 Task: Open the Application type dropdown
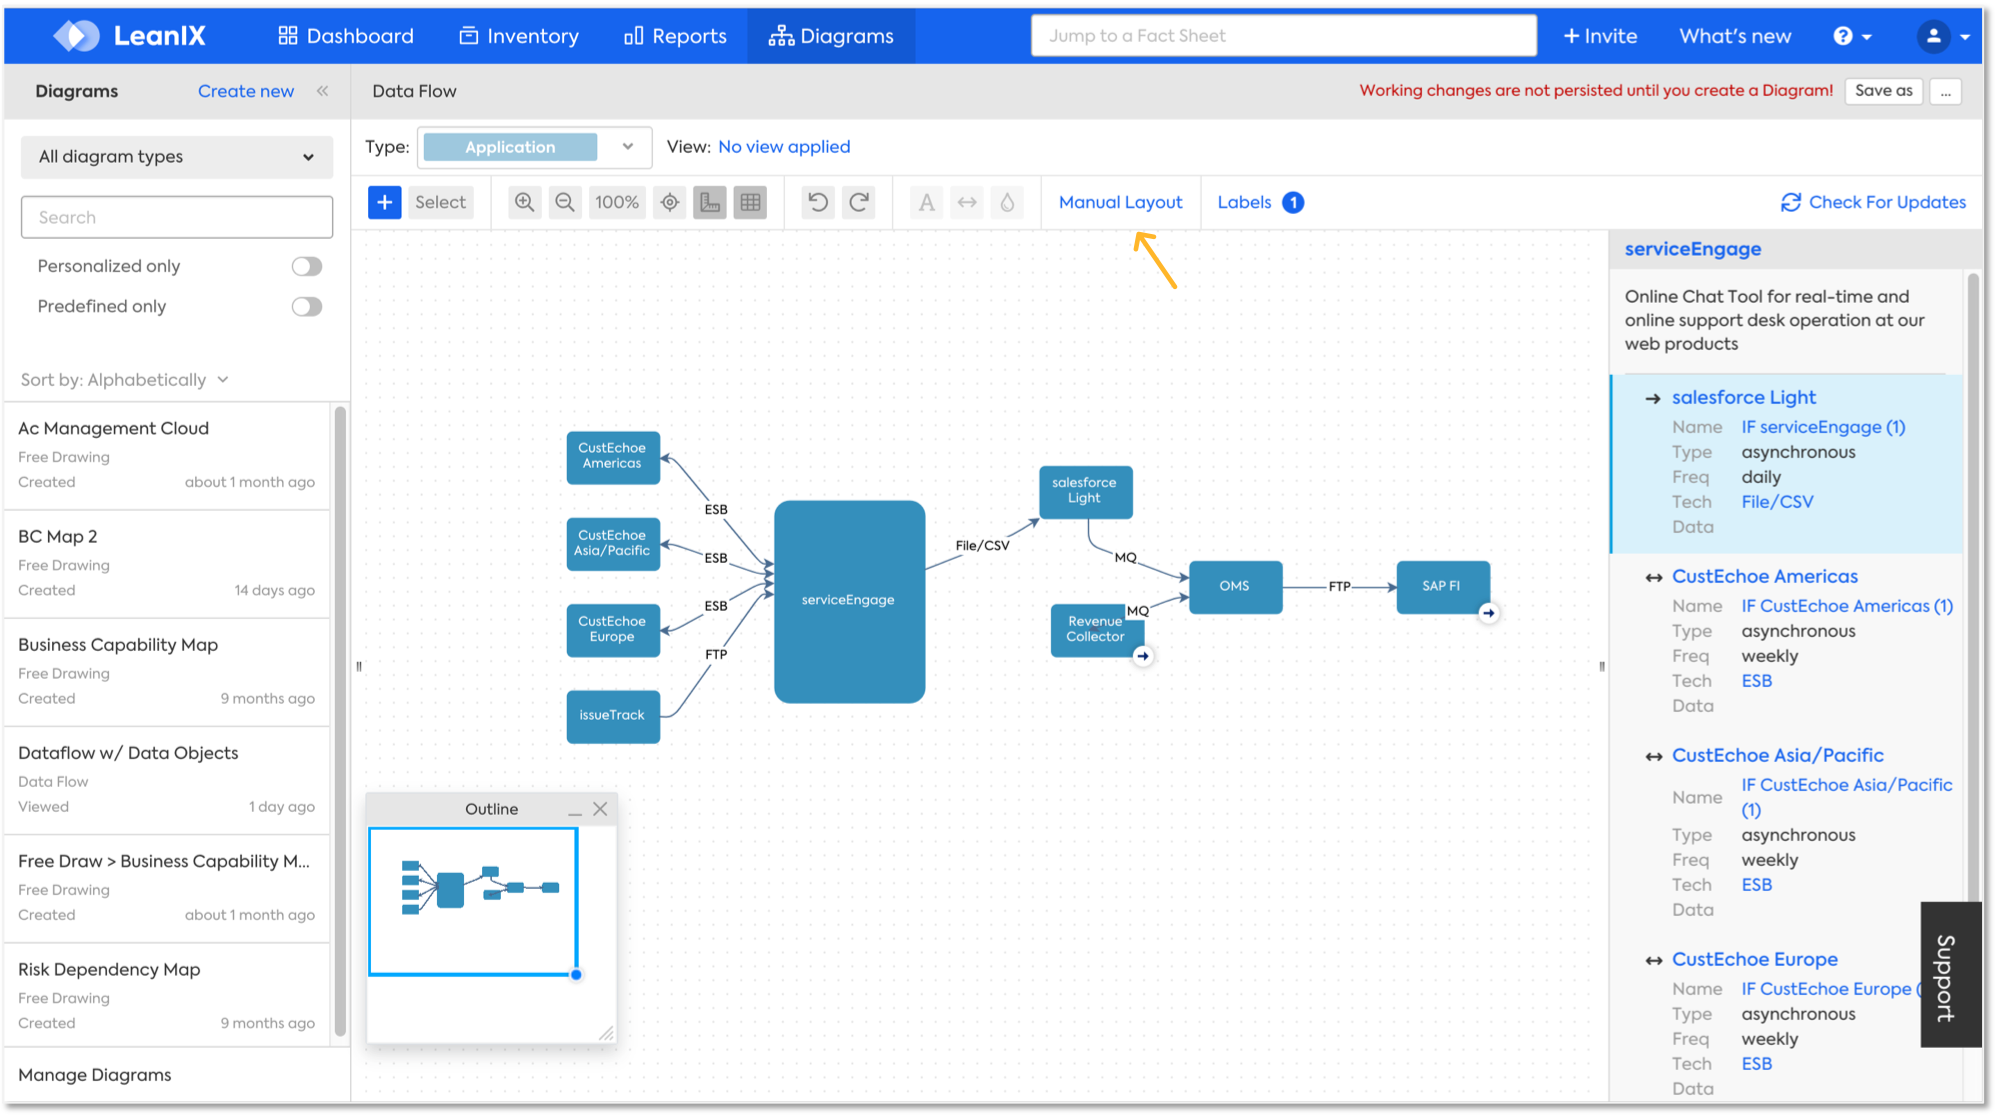[534, 147]
